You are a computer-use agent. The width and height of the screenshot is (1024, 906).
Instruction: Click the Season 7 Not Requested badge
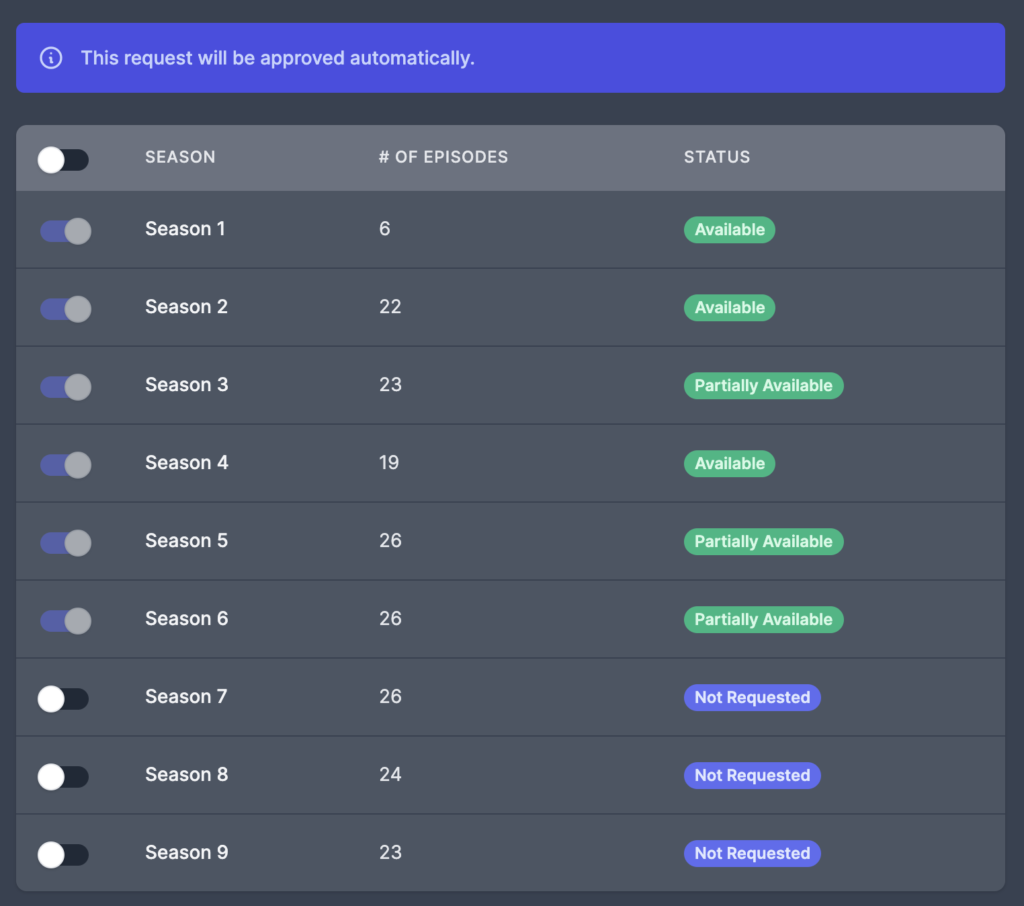(752, 698)
